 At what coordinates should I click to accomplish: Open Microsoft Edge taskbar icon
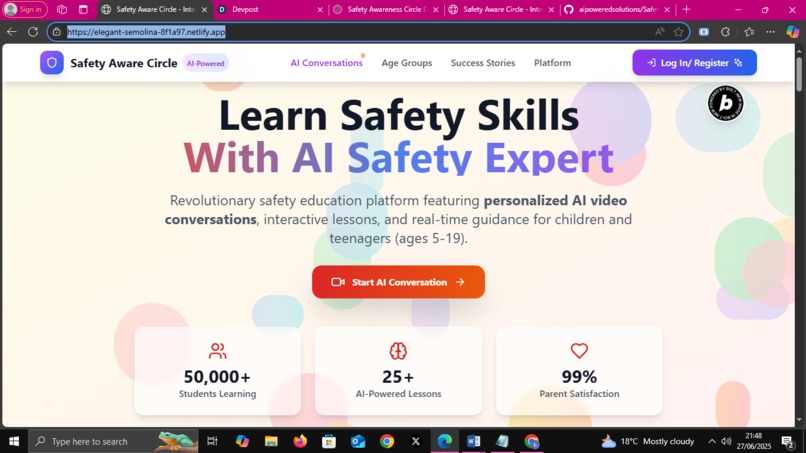pos(445,441)
